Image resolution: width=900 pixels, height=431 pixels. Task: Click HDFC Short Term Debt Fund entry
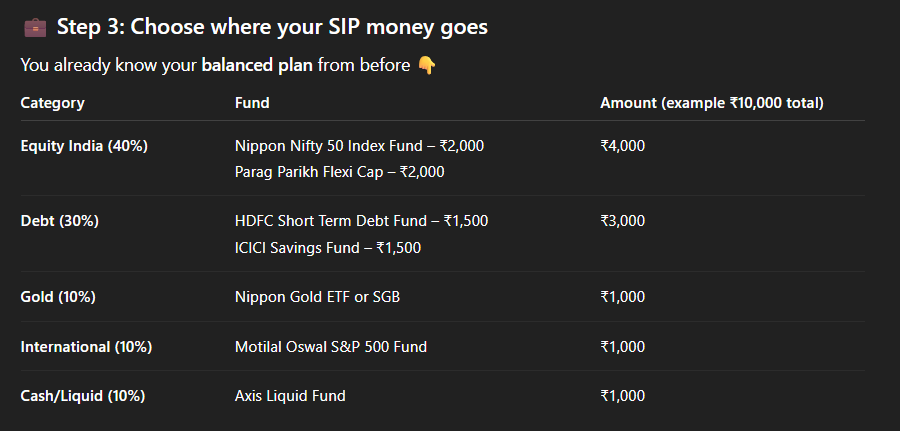click(x=361, y=221)
